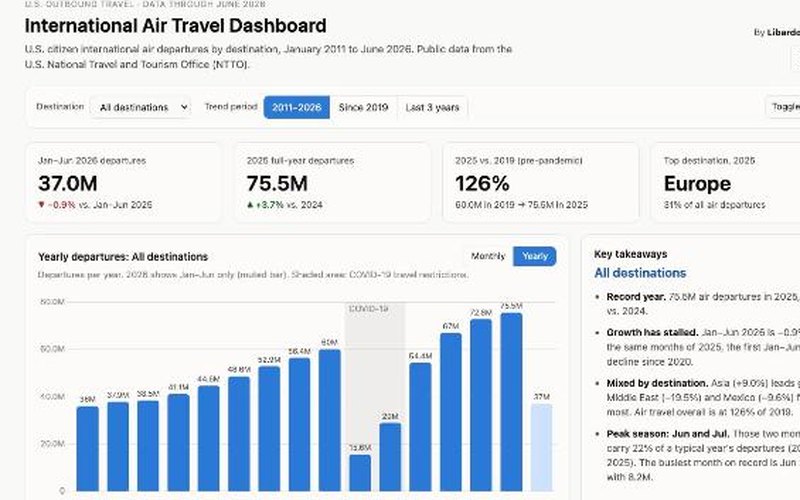Click the Europe top destination value
The width and height of the screenshot is (800, 500).
point(697,184)
